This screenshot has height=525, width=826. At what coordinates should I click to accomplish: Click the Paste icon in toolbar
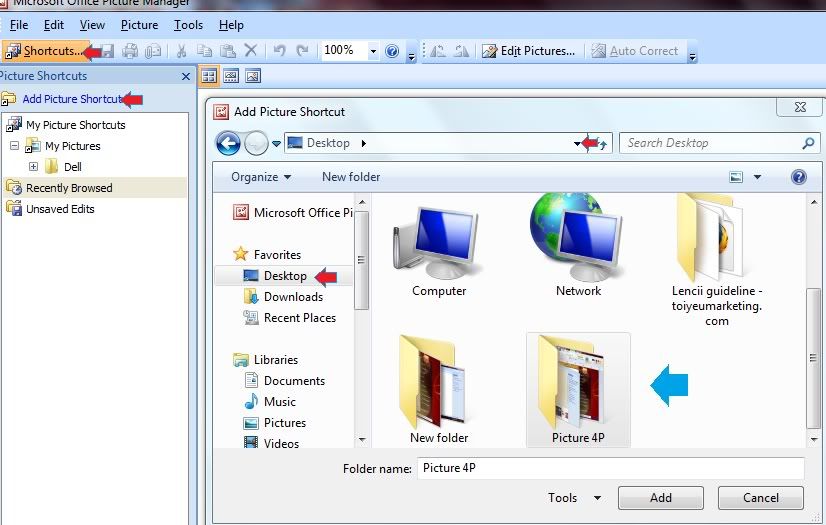pyautogui.click(x=228, y=51)
